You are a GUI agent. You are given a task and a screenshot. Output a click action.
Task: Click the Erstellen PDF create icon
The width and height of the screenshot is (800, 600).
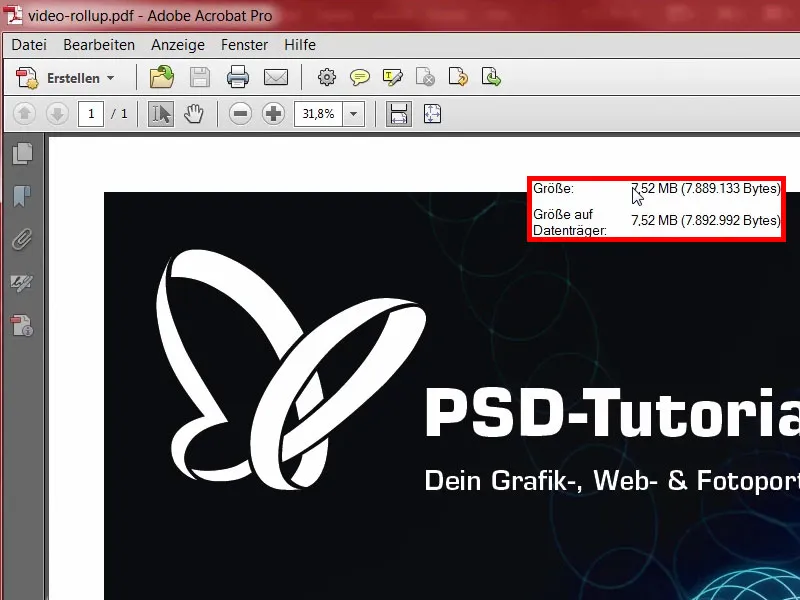click(27, 78)
